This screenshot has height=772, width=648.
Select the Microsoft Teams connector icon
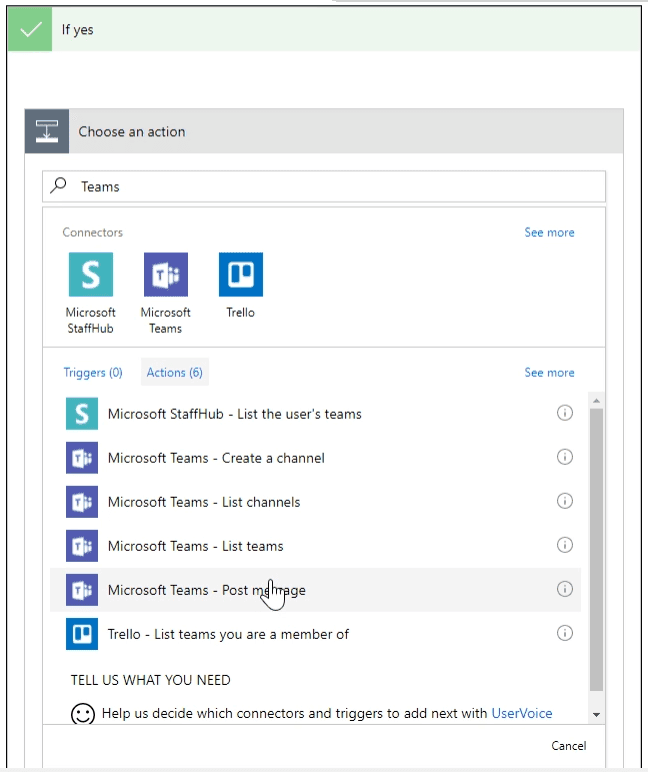point(165,274)
